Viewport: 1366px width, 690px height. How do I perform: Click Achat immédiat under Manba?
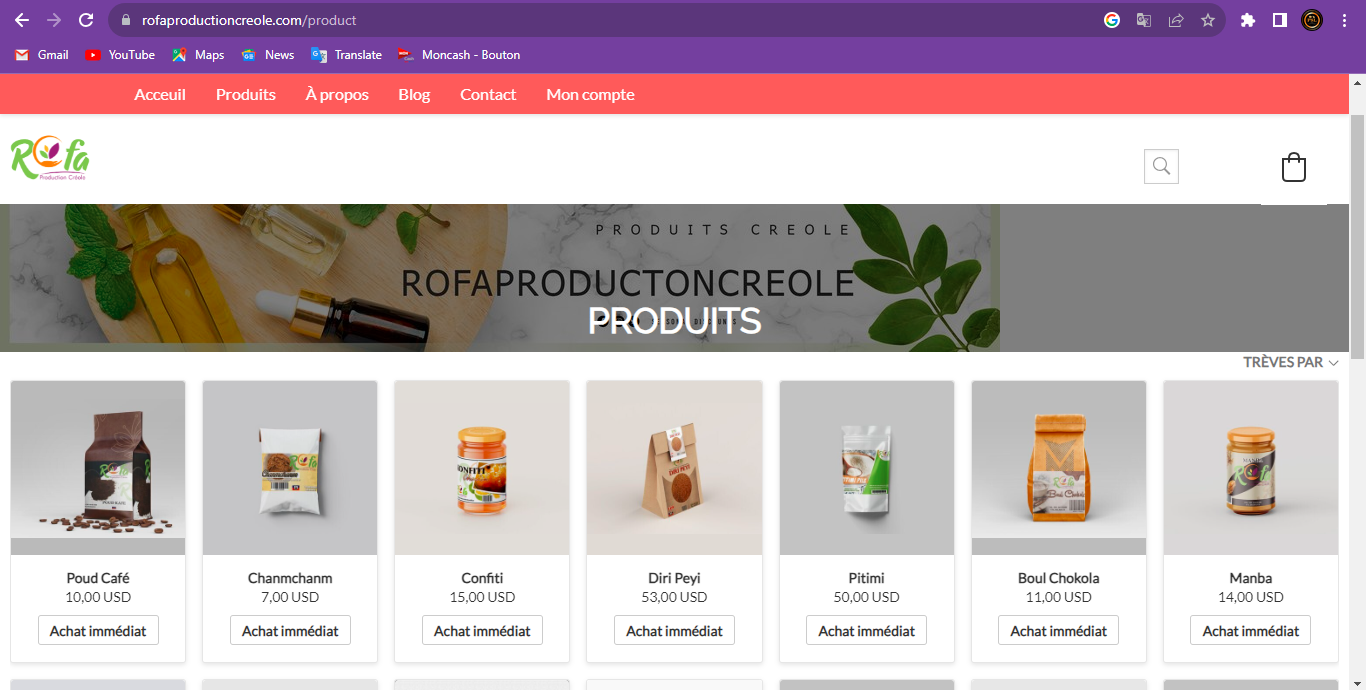click(x=1250, y=630)
